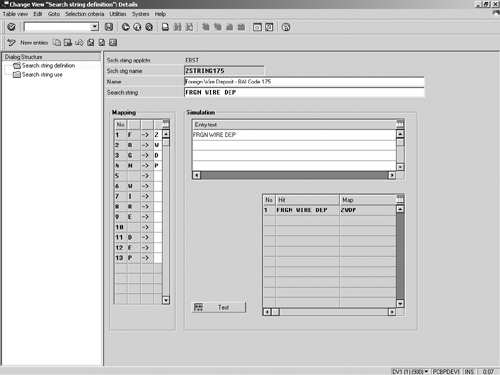Image resolution: width=500 pixels, height=375 pixels.
Task: Open Utilities menu
Action: [x=118, y=14]
